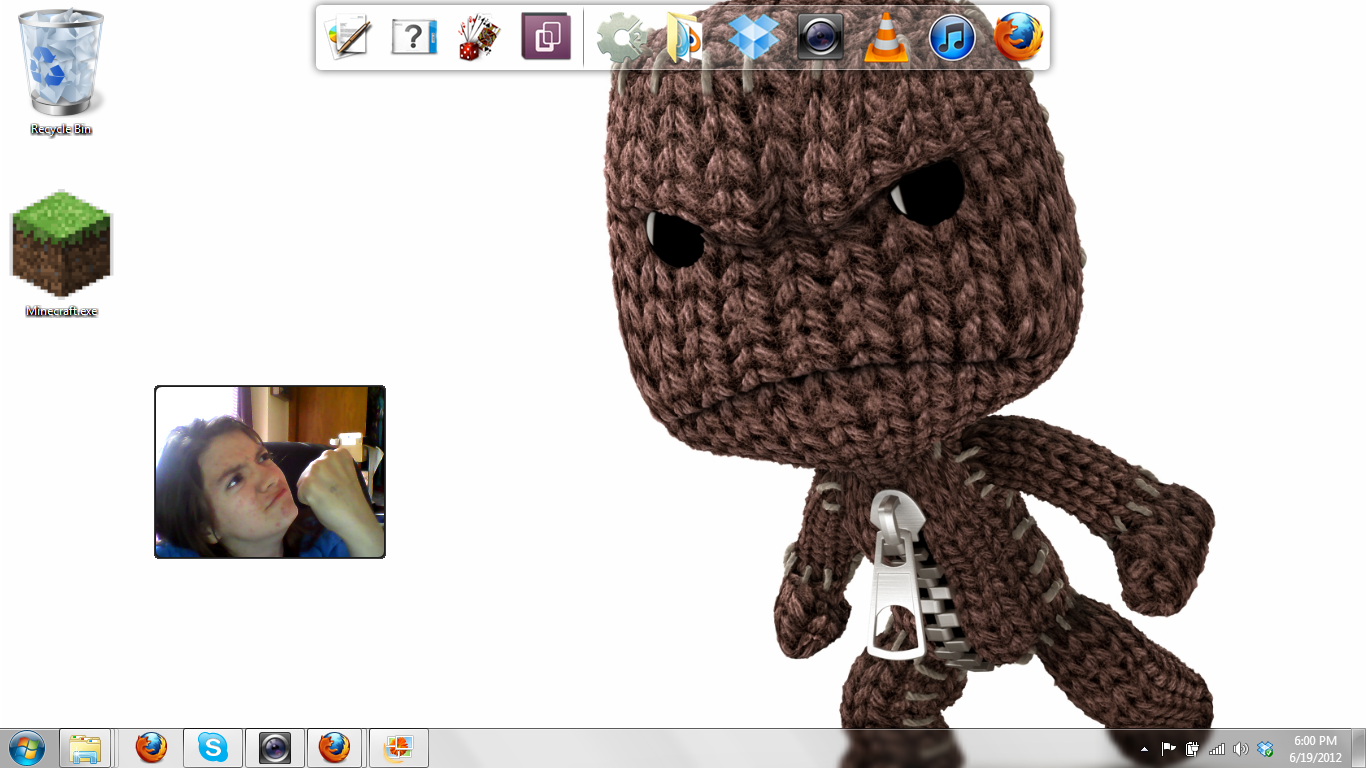Image resolution: width=1366 pixels, height=768 pixels.
Task: Launch the webcam camera app in dock
Action: pyautogui.click(x=820, y=39)
